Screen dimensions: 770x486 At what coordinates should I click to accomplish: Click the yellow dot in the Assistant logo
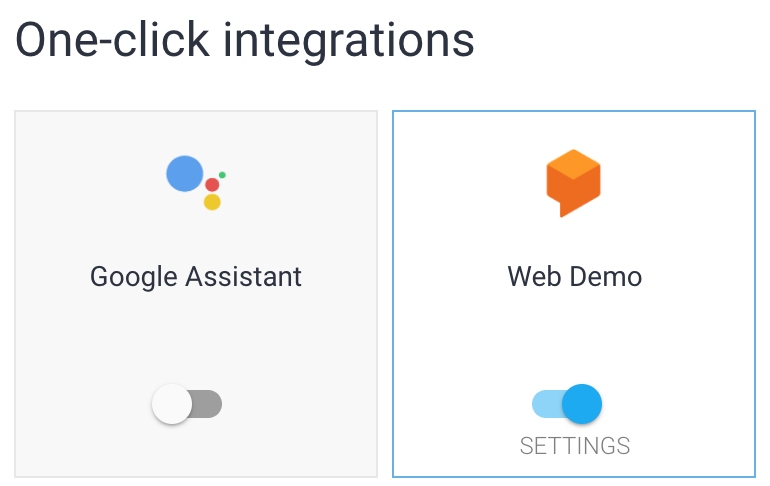(x=212, y=202)
